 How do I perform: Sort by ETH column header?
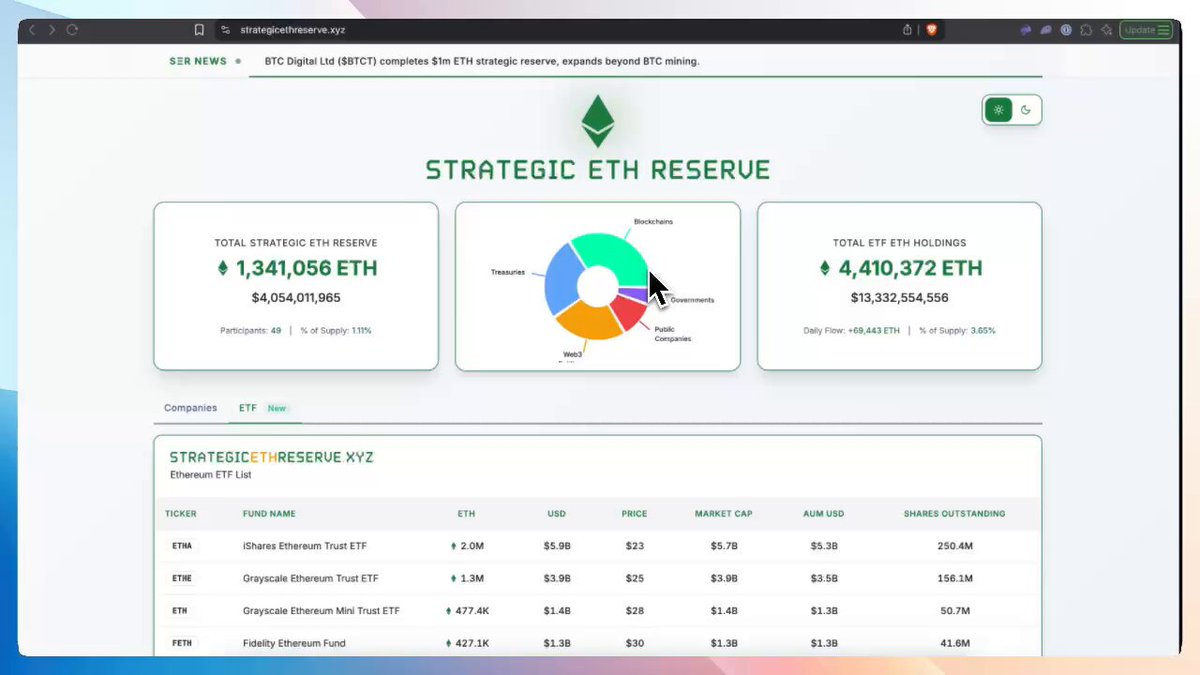466,514
